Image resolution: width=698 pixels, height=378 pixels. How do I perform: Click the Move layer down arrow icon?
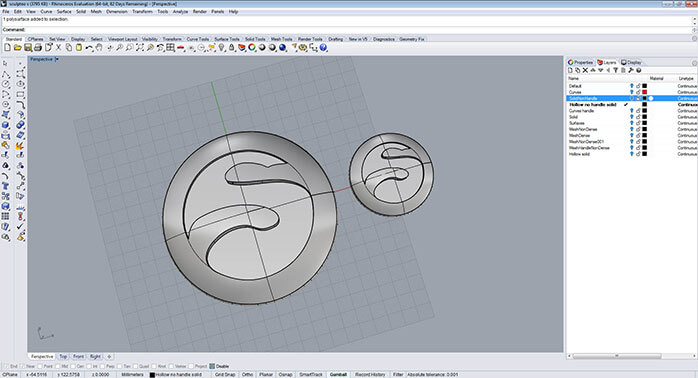click(x=601, y=70)
